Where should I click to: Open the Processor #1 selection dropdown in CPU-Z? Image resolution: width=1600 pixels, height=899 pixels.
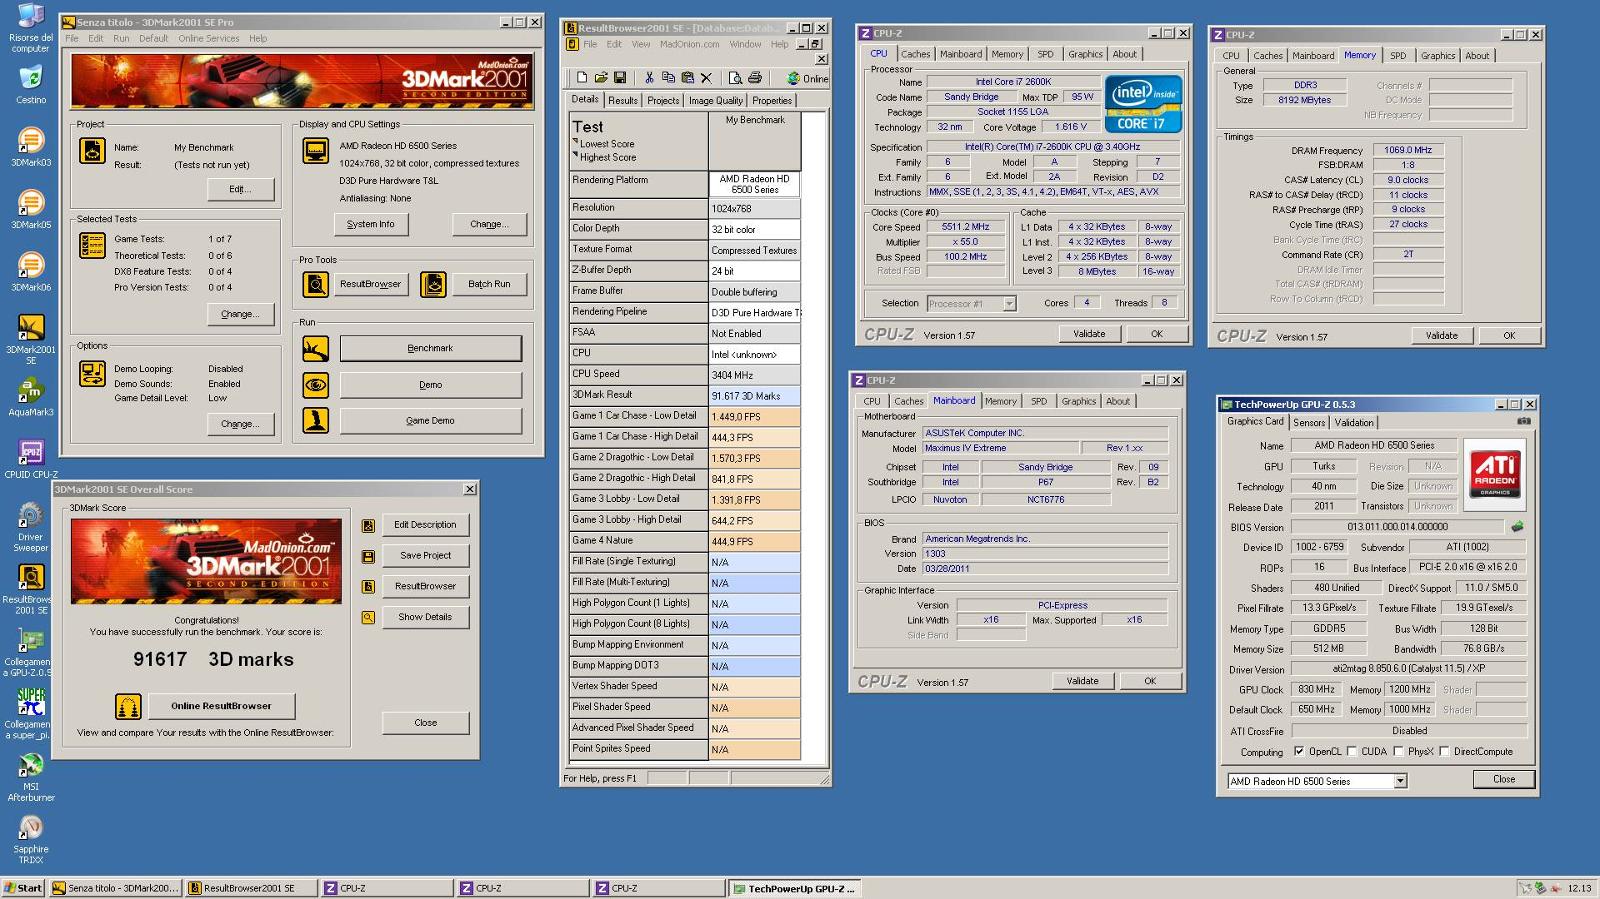pos(1009,303)
